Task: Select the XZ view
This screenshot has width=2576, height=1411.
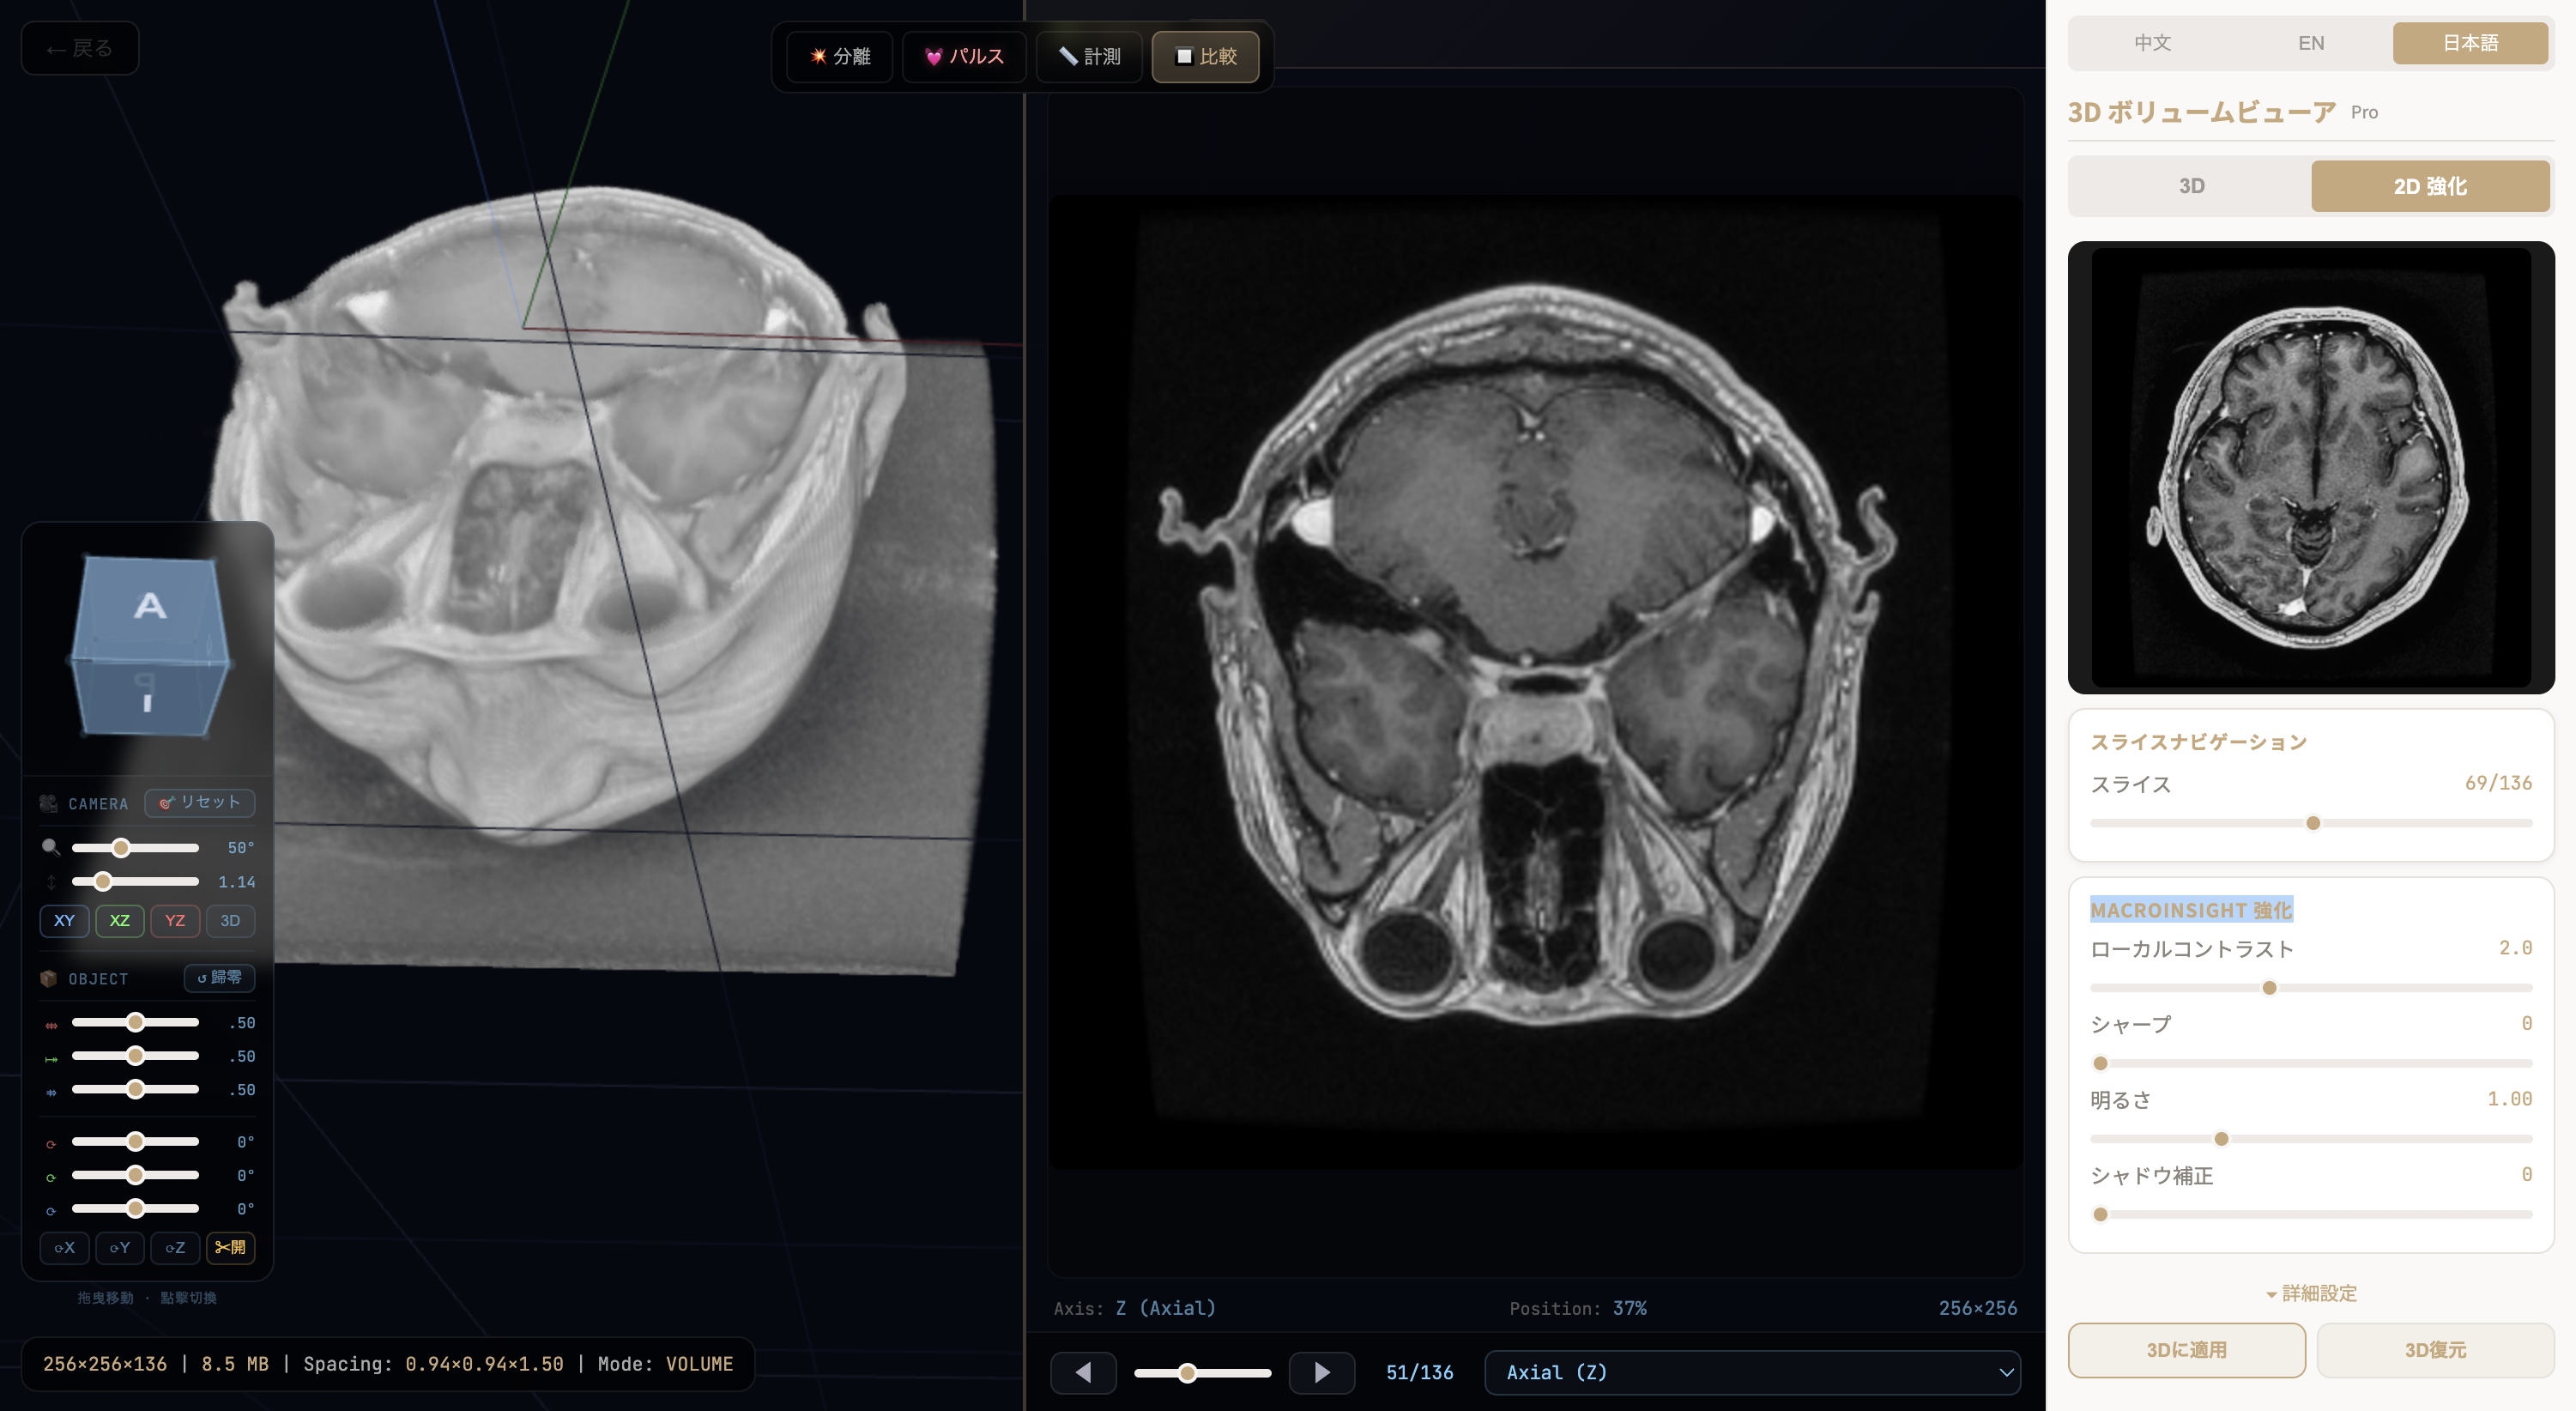Action: pos(119,920)
